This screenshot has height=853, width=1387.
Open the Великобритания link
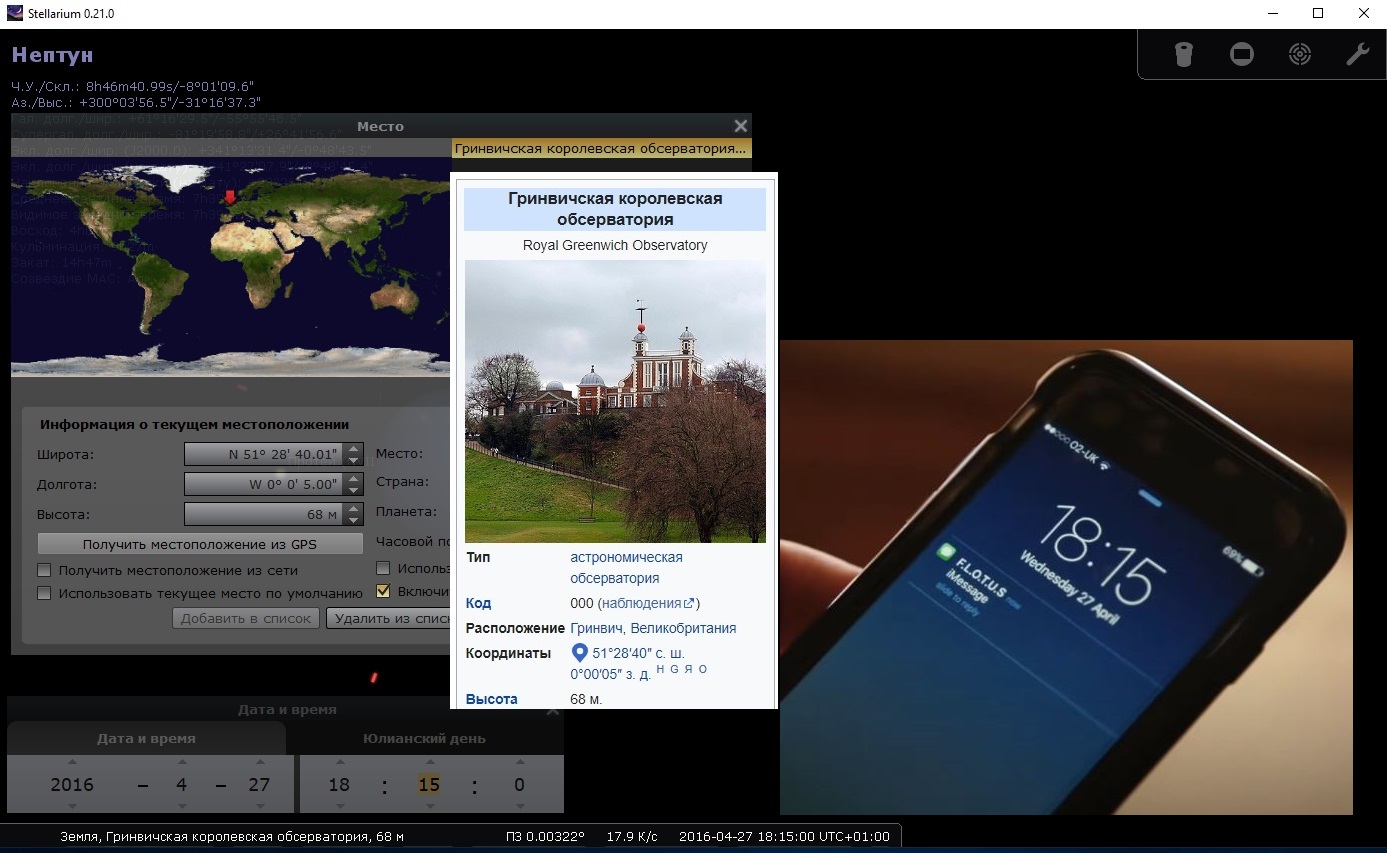[683, 628]
